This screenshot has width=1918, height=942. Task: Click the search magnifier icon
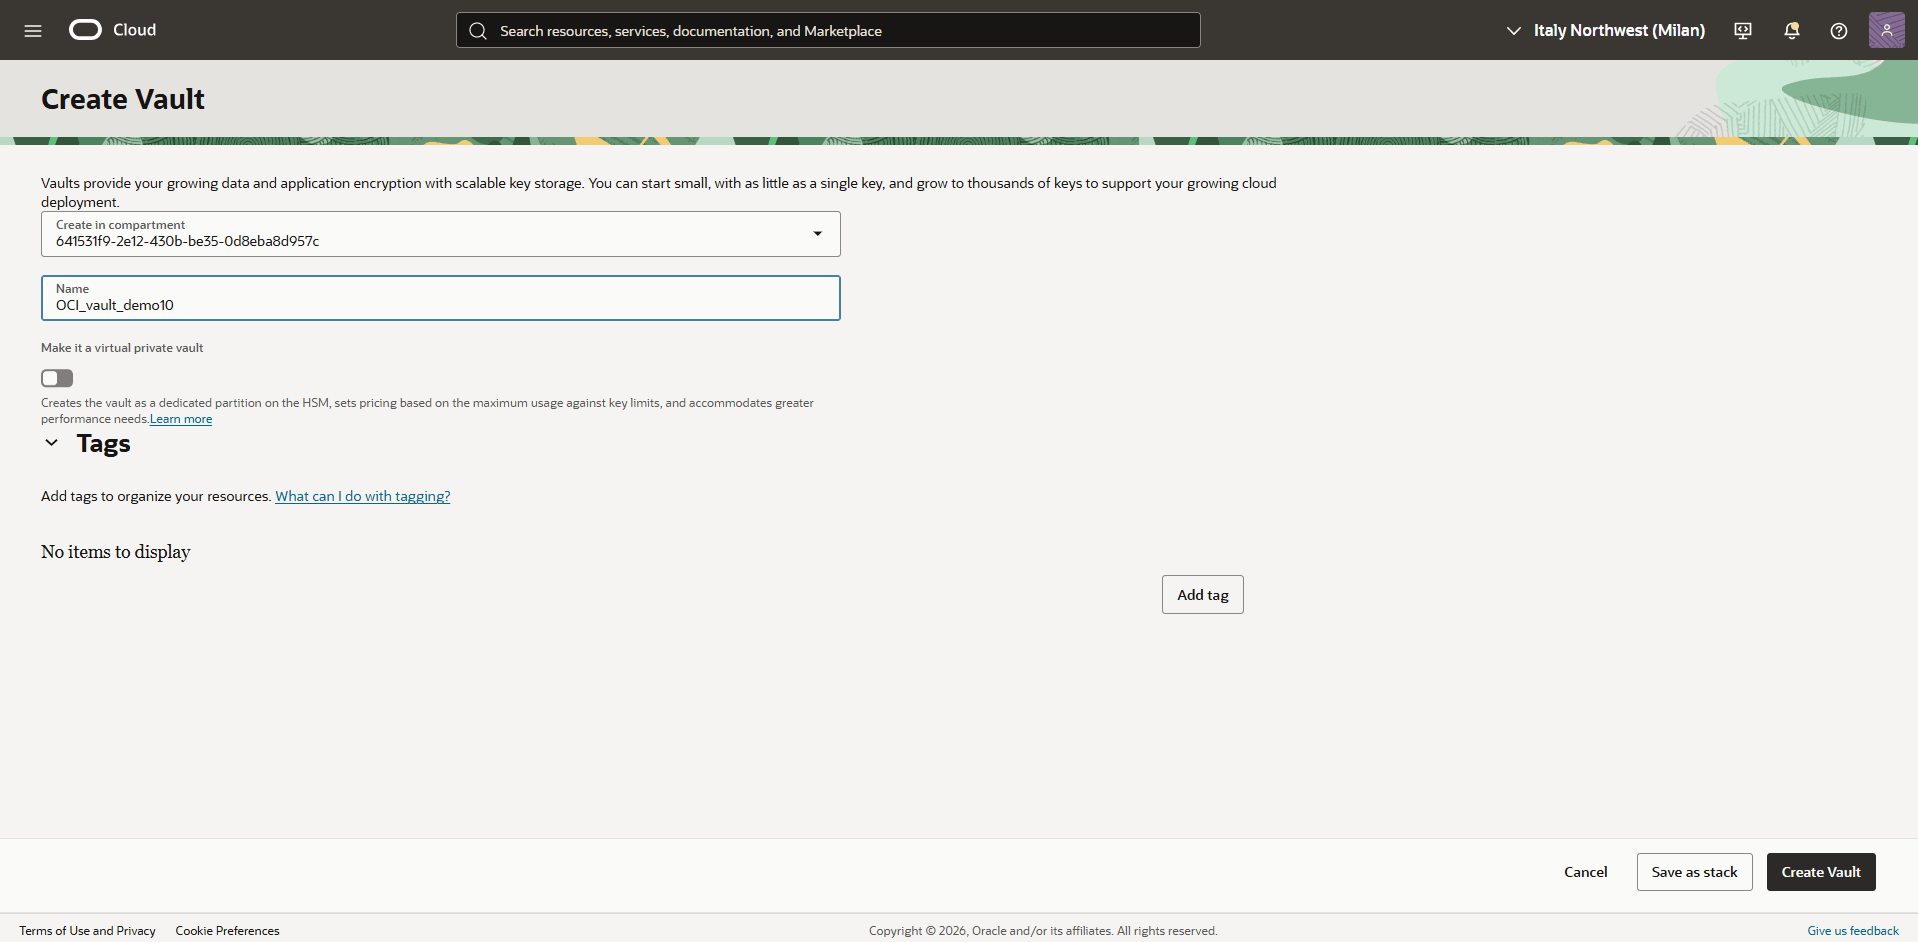(478, 31)
